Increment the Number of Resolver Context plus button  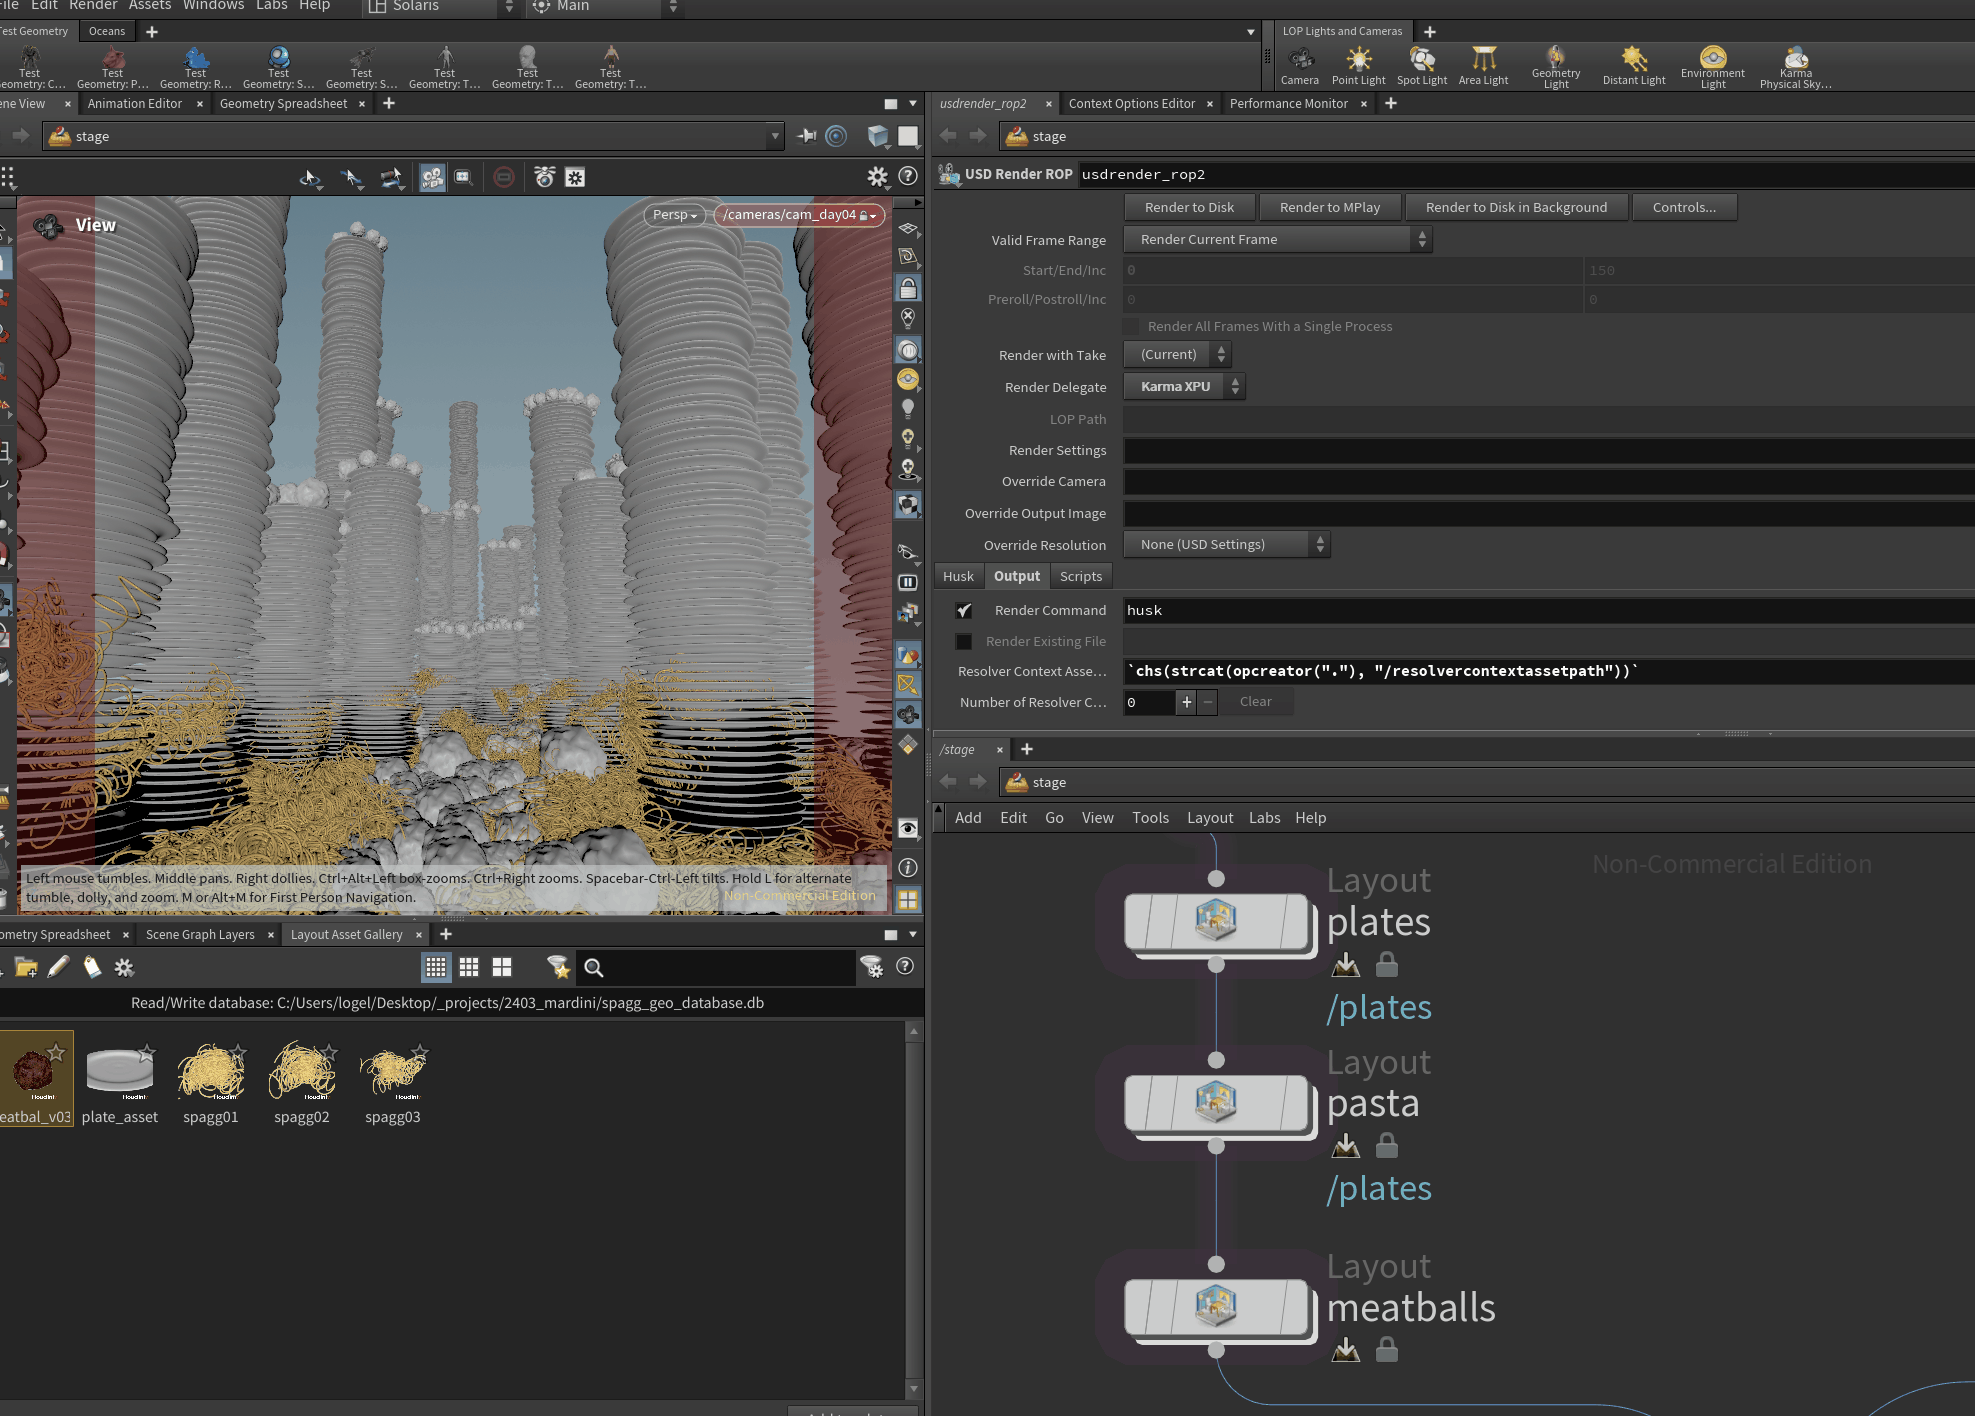click(x=1186, y=702)
